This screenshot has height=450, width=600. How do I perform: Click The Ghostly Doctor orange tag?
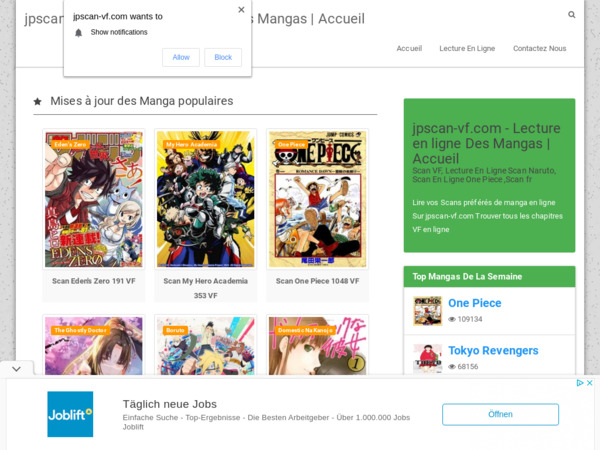pos(80,330)
